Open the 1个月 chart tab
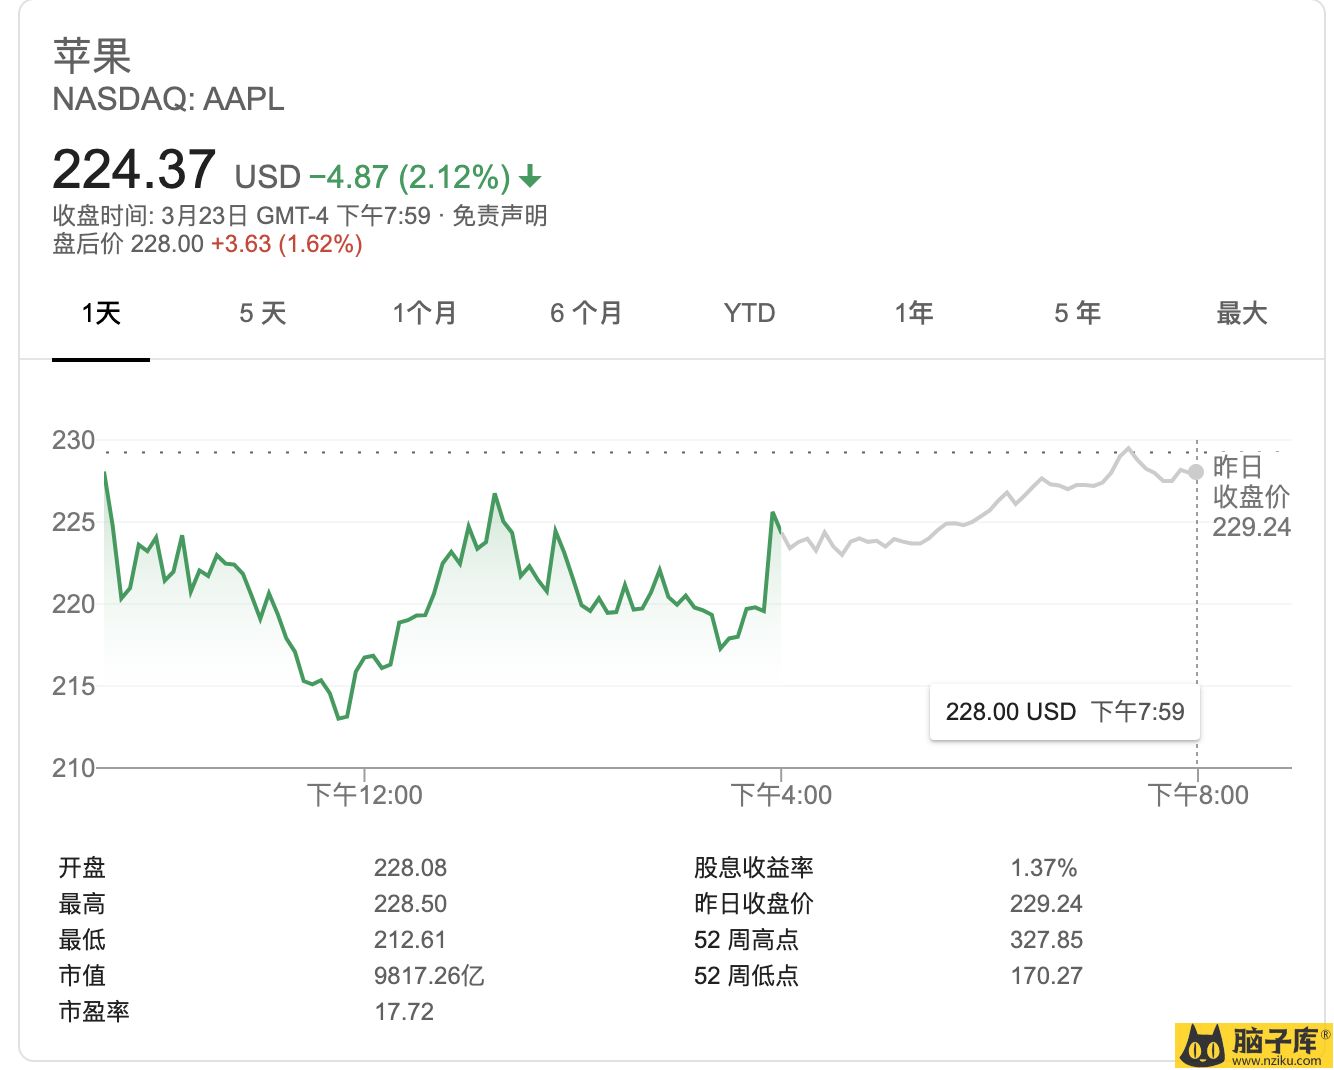 pyautogui.click(x=425, y=314)
